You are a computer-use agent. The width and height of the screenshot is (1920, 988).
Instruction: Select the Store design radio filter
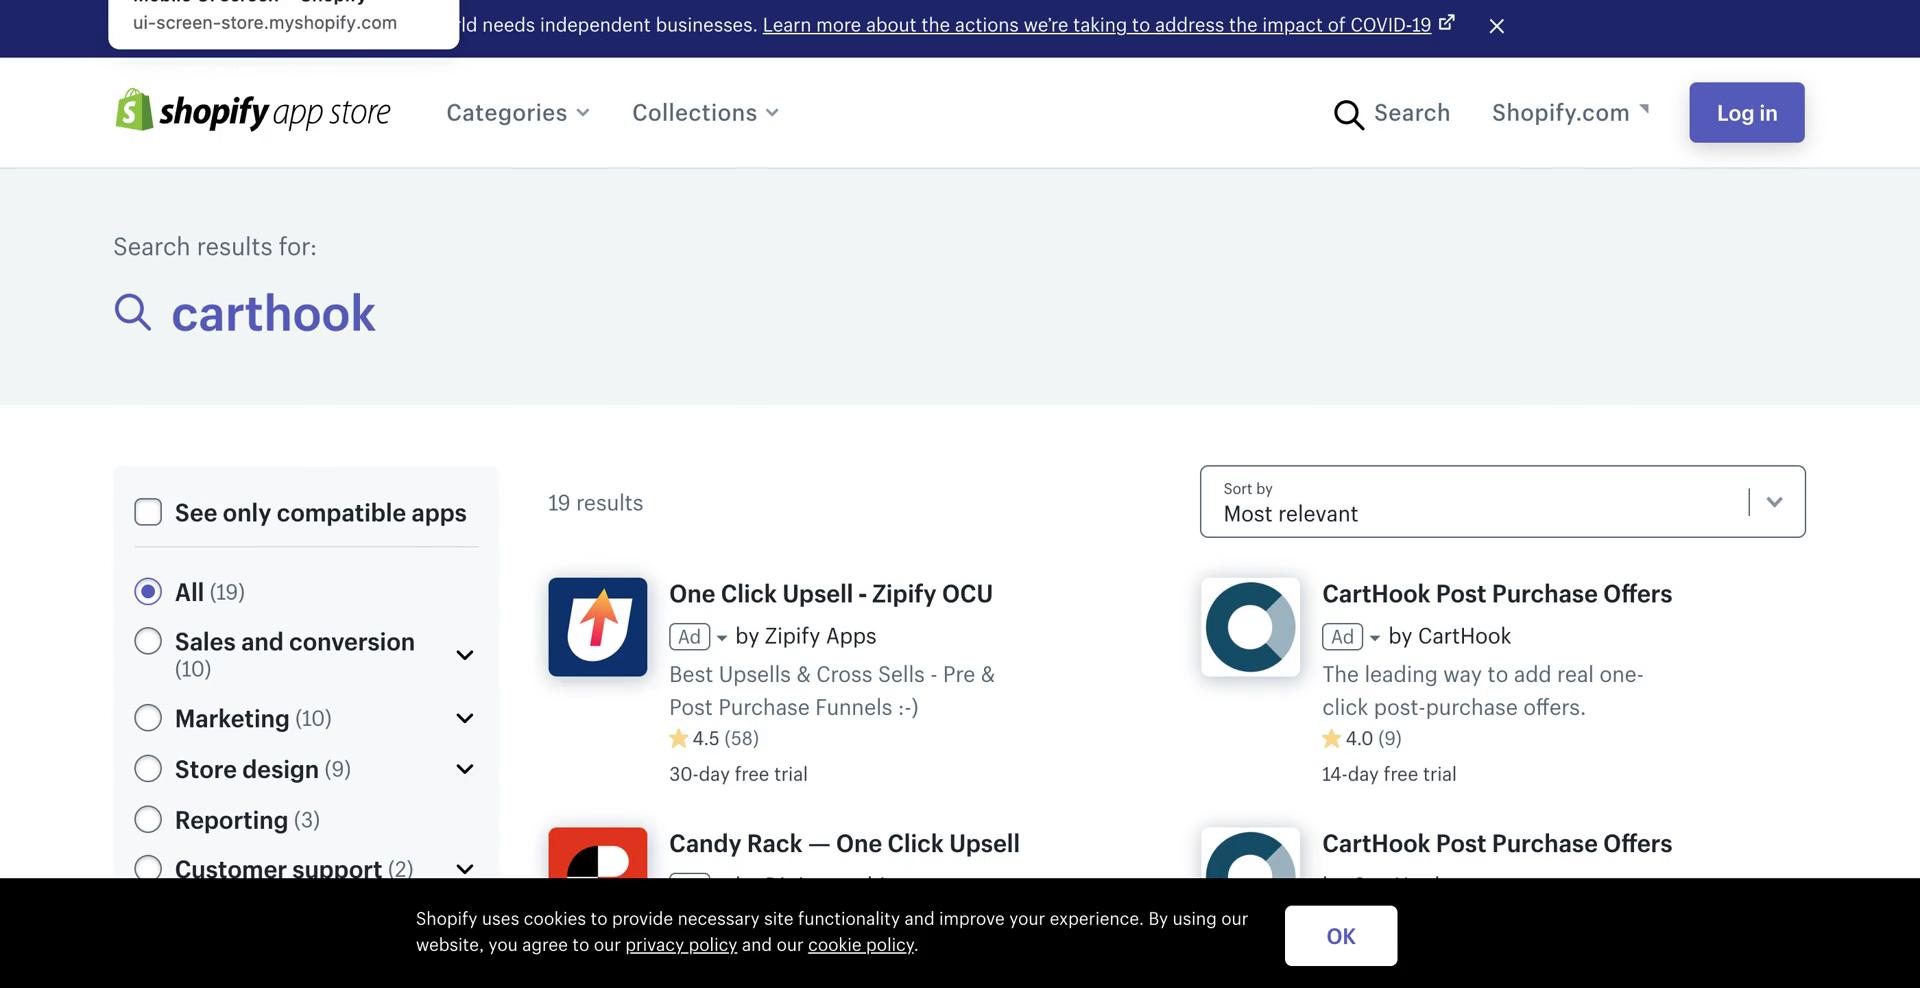(x=148, y=769)
